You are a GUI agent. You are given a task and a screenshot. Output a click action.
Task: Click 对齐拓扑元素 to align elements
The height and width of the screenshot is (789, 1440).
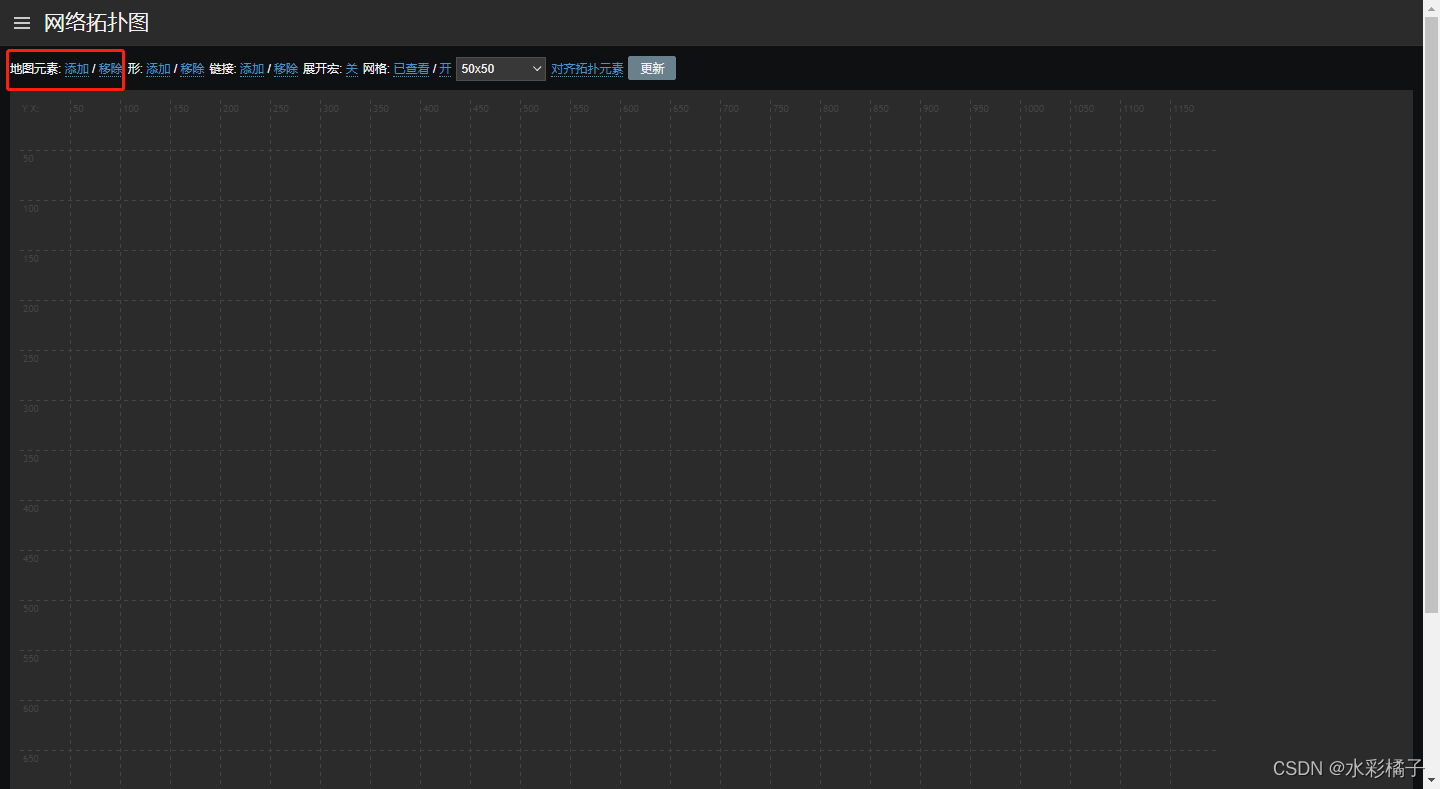(x=587, y=69)
